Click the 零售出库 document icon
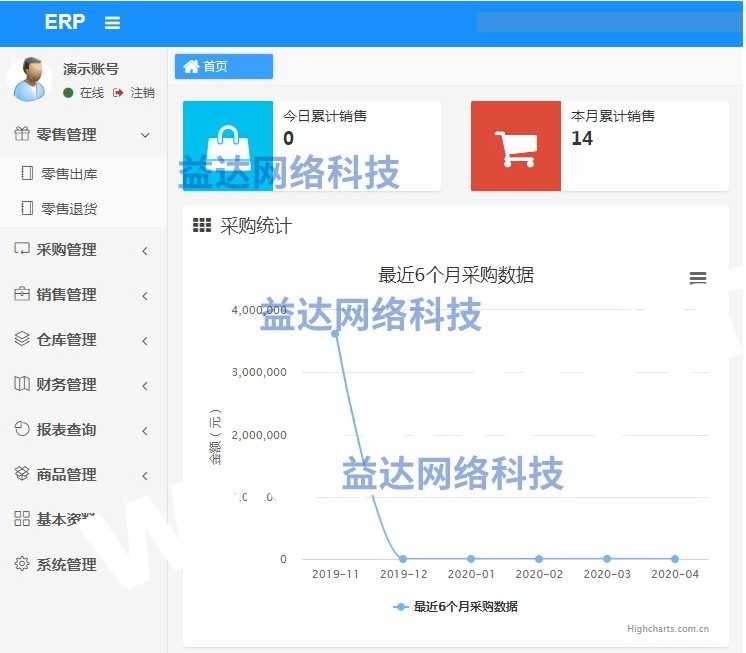The width and height of the screenshot is (746, 653). pos(27,173)
